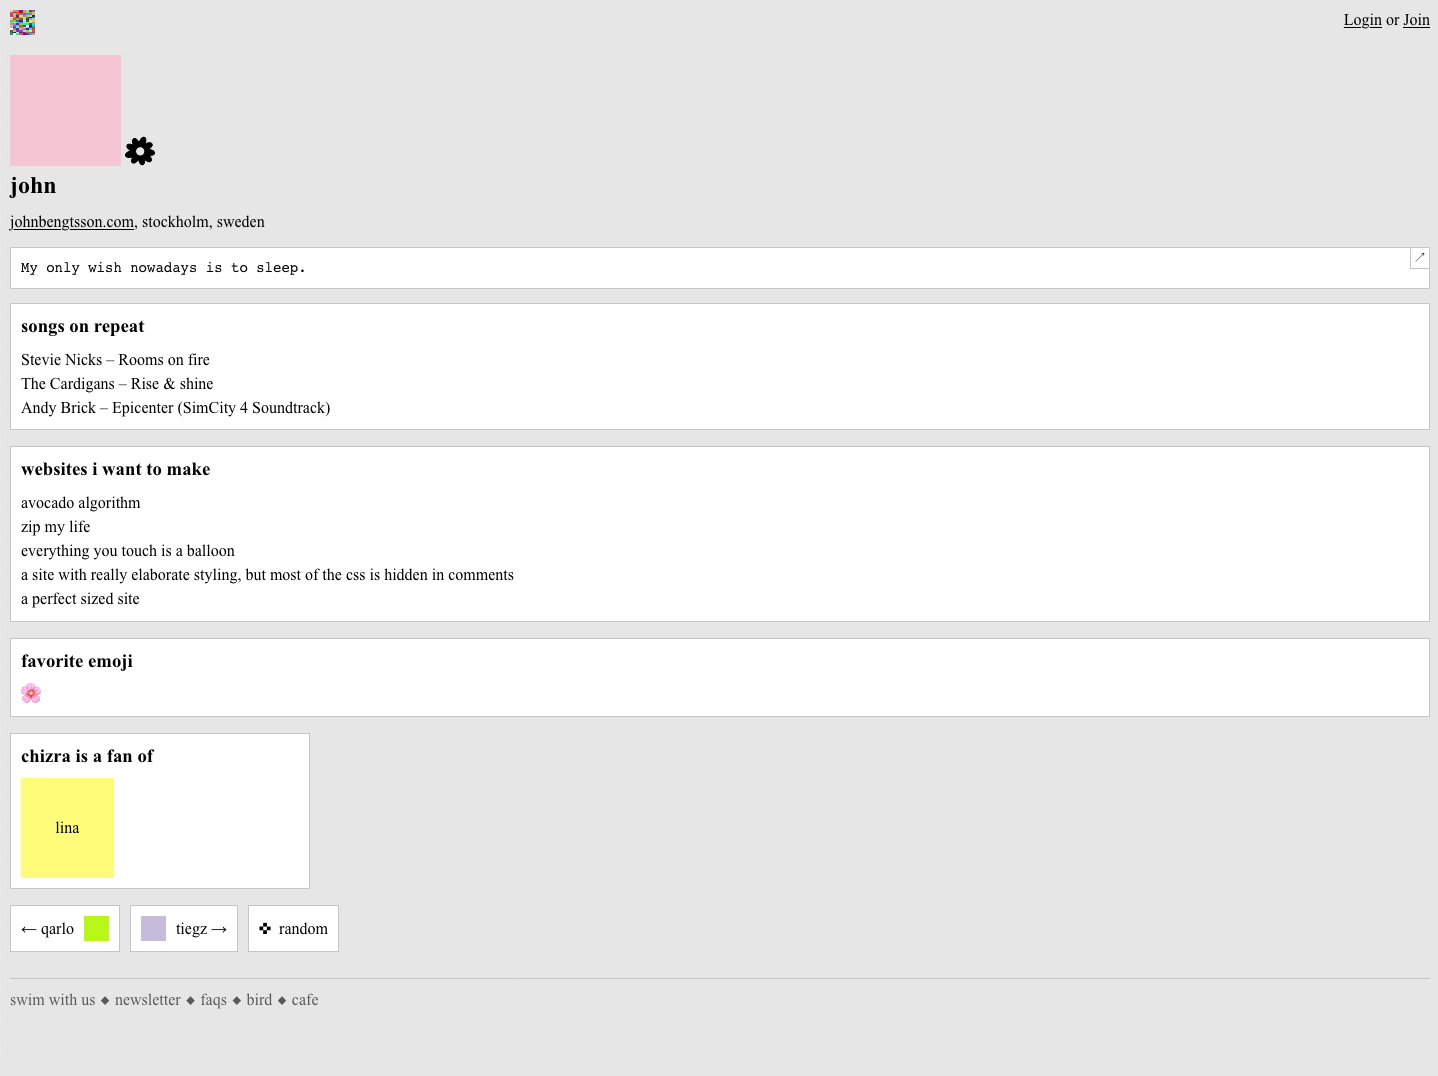Screen dimensions: 1438x1076
Task: Open the newsletter footer link
Action: 148,1000
